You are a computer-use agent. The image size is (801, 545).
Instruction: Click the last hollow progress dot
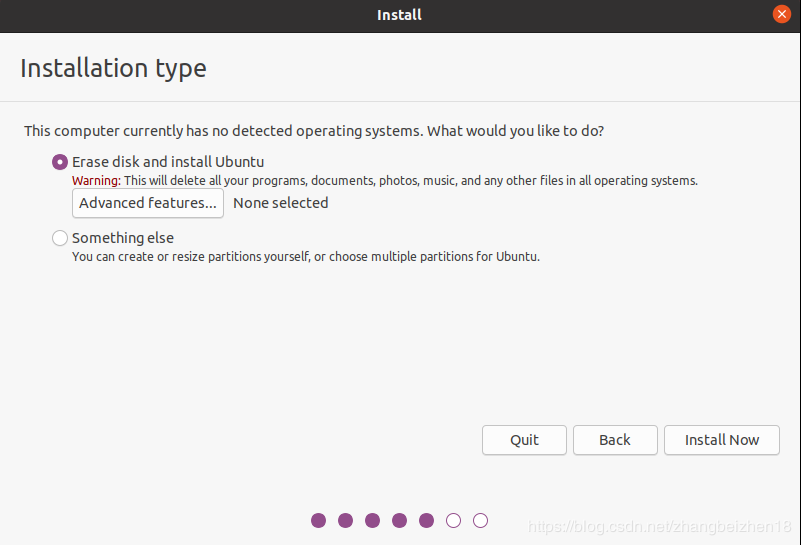[481, 520]
